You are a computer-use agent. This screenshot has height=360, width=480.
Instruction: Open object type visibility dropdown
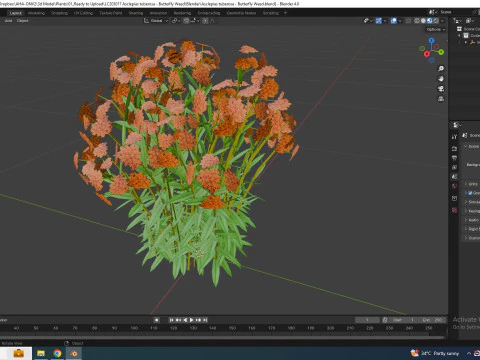[368, 21]
